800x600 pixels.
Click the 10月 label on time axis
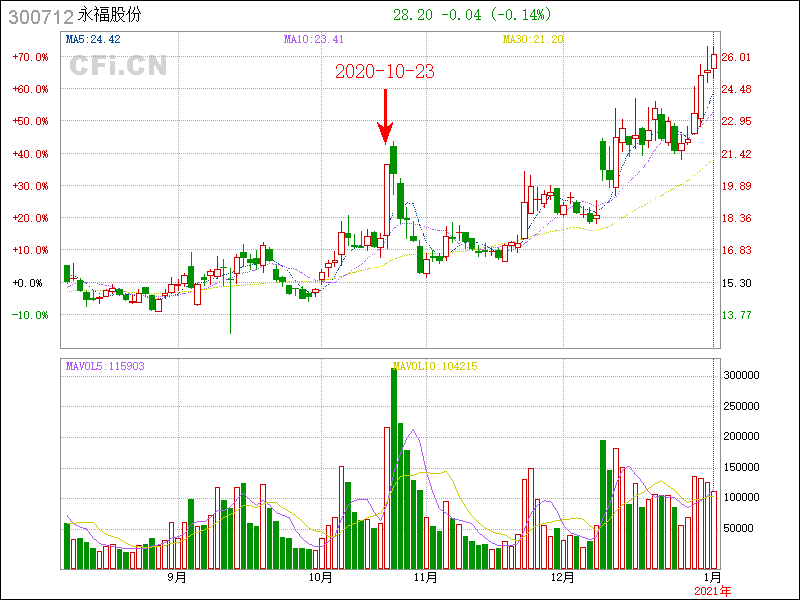(x=320, y=578)
